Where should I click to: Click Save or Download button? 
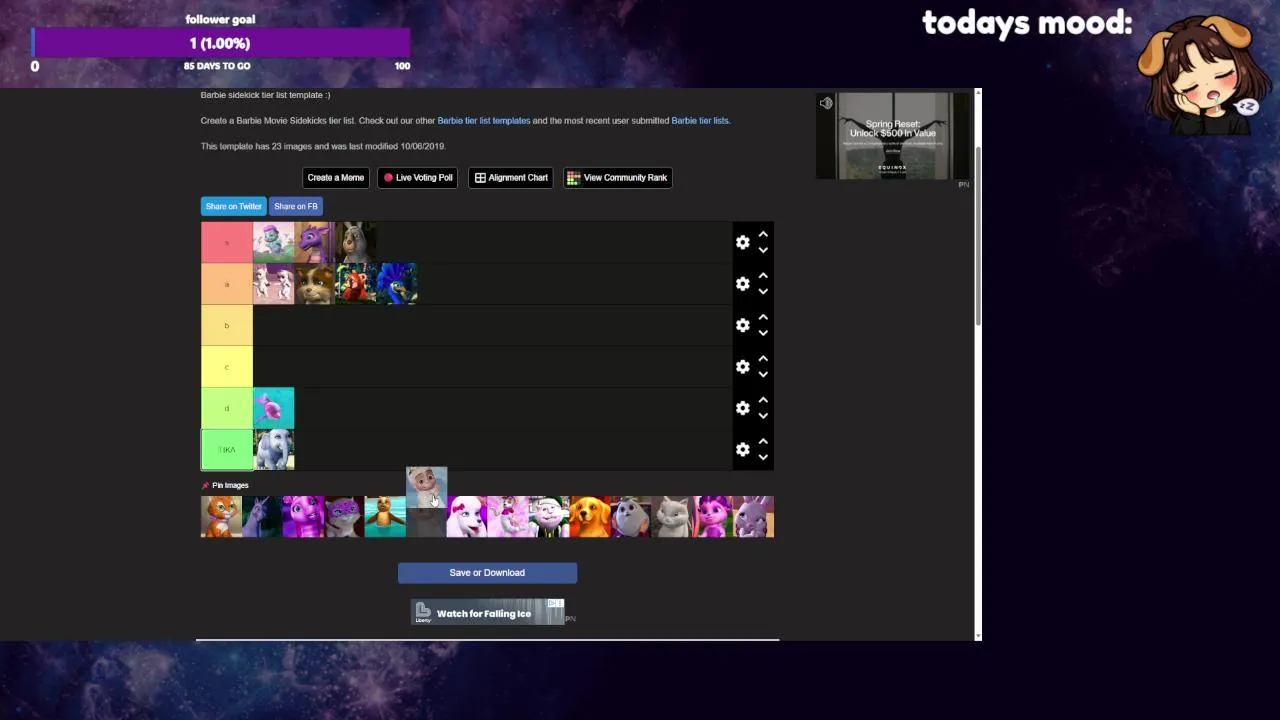487,573
